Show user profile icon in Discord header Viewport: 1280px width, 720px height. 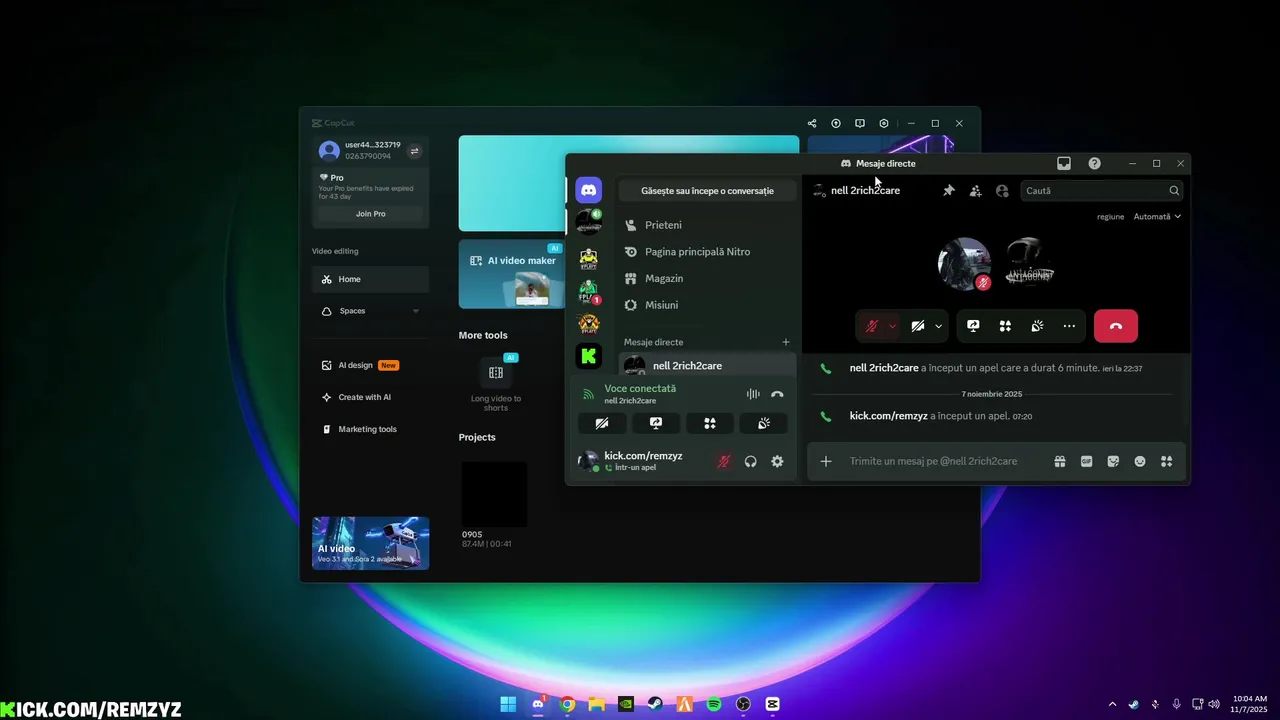coord(1002,190)
